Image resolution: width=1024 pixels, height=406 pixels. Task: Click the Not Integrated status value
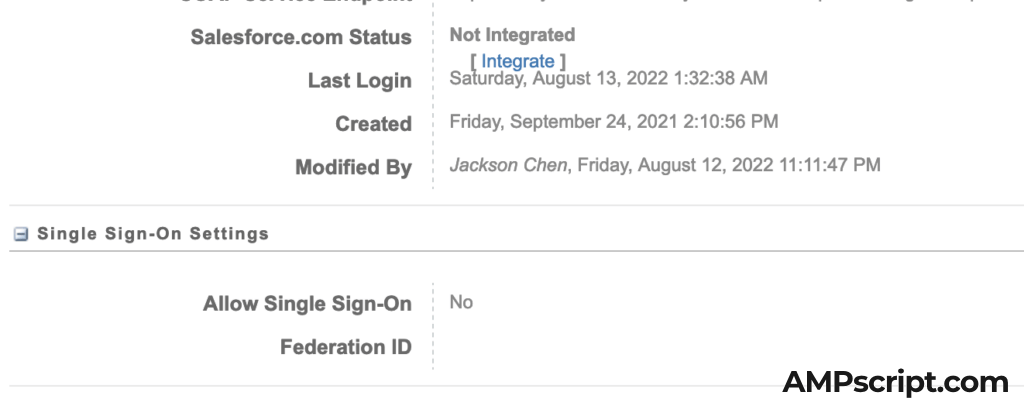click(x=512, y=36)
